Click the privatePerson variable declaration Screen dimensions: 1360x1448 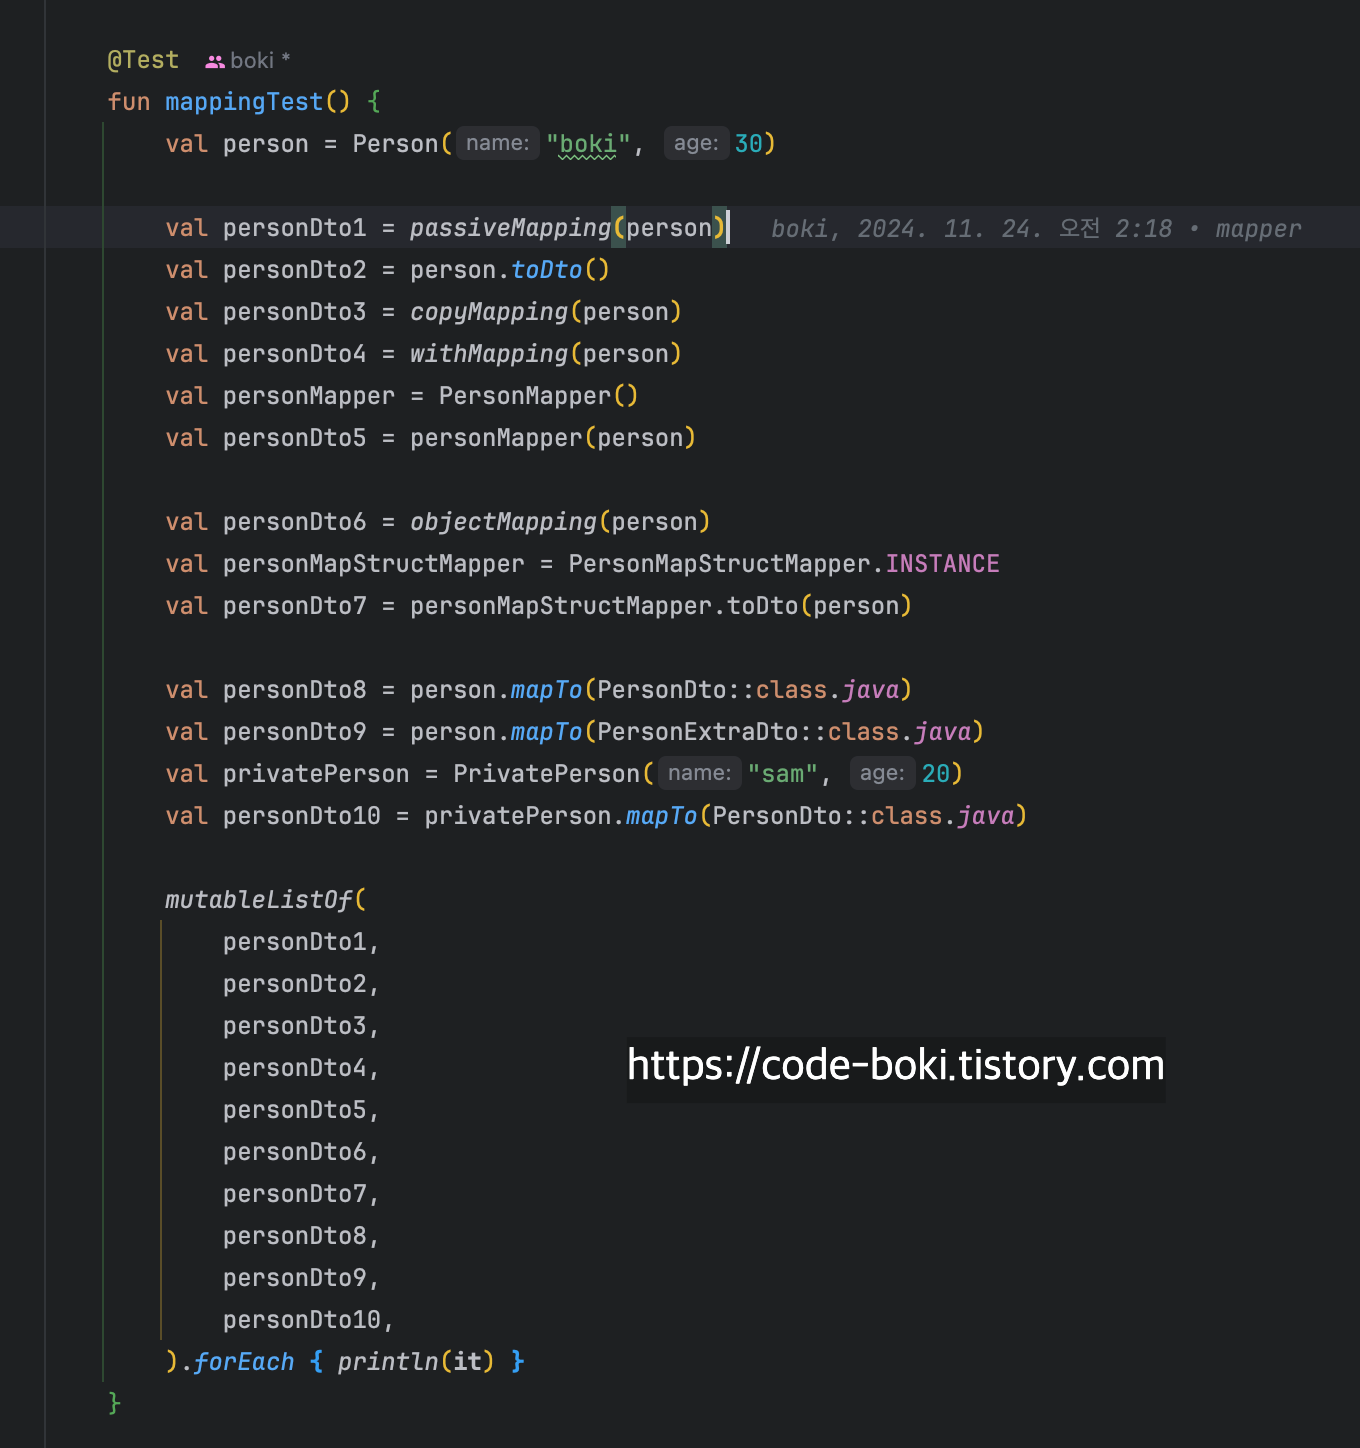pyautogui.click(x=316, y=774)
